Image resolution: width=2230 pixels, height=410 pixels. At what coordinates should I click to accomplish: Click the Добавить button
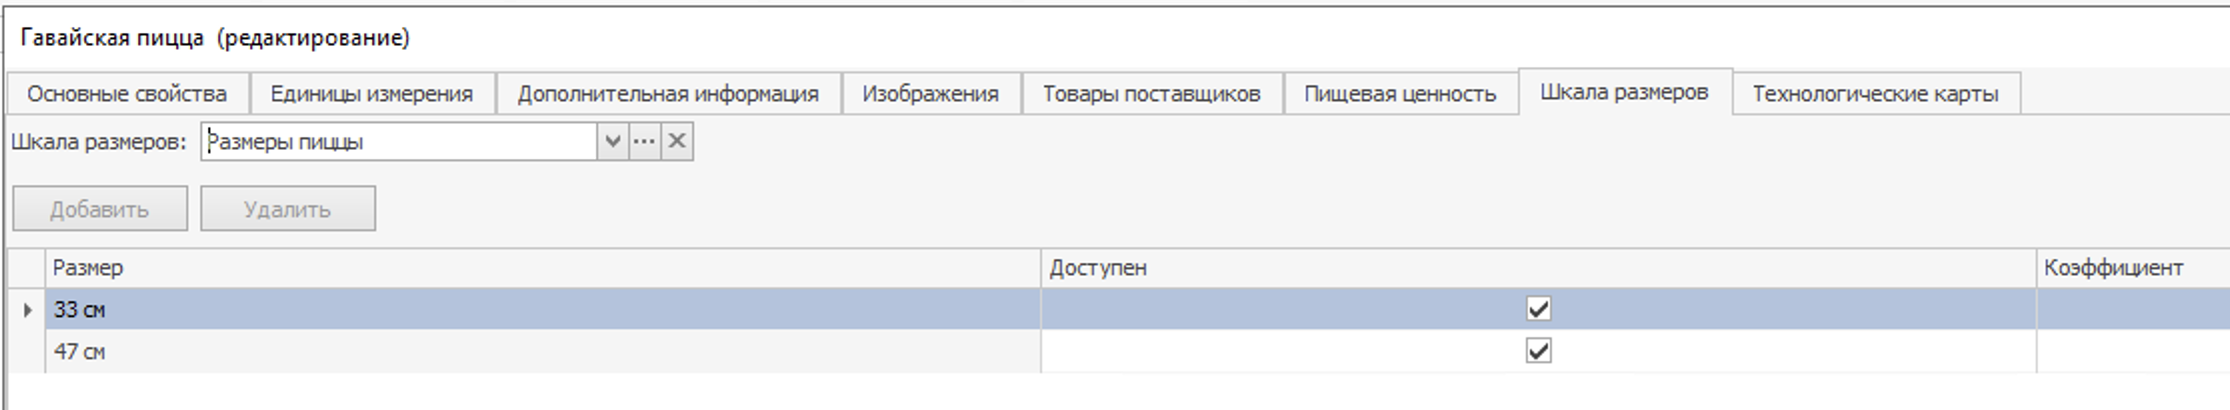(100, 209)
